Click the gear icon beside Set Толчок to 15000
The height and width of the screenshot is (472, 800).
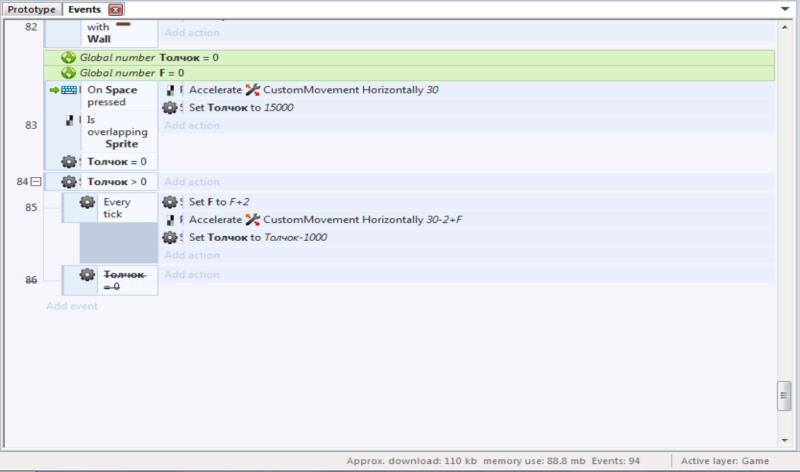(170, 107)
